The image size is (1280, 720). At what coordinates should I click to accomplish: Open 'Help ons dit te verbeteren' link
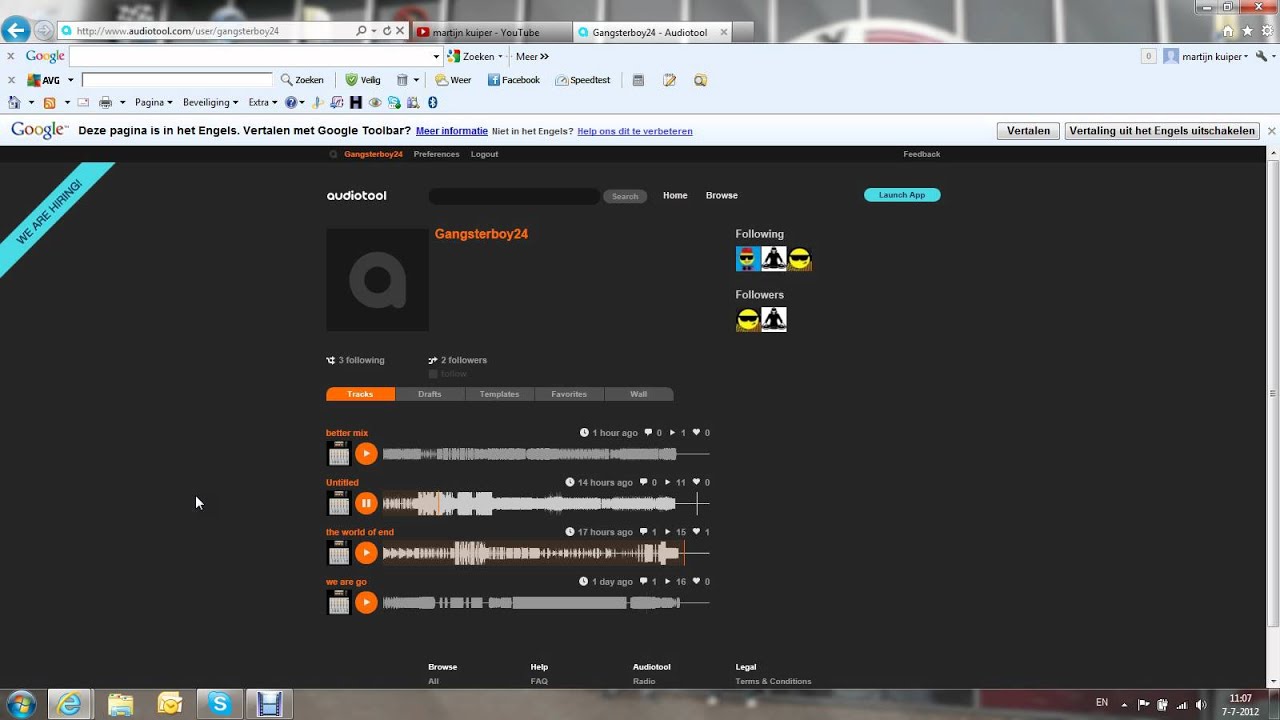coord(635,131)
